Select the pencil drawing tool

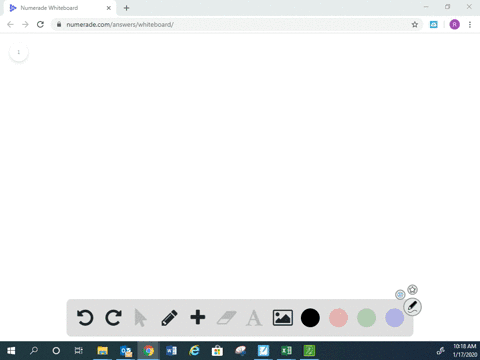click(169, 318)
